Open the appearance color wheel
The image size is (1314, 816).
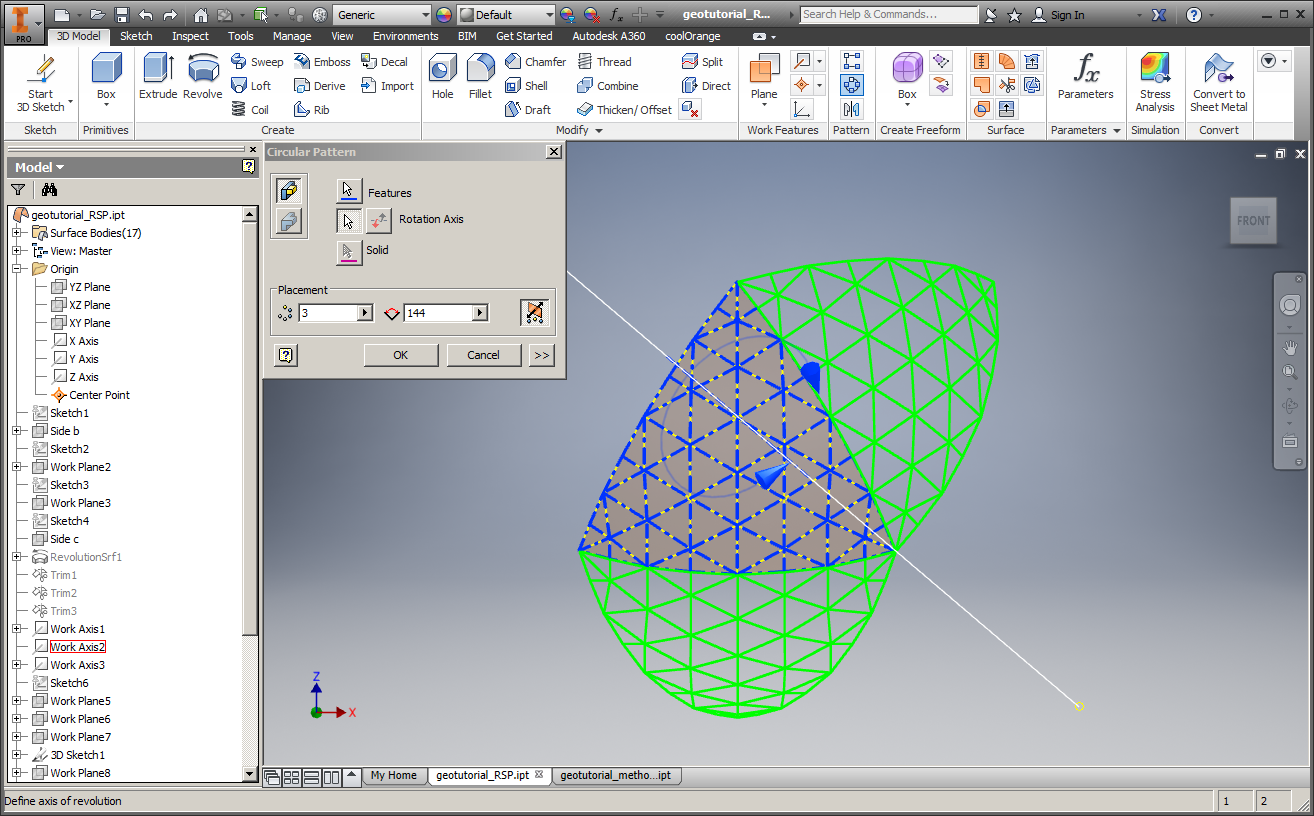[444, 15]
